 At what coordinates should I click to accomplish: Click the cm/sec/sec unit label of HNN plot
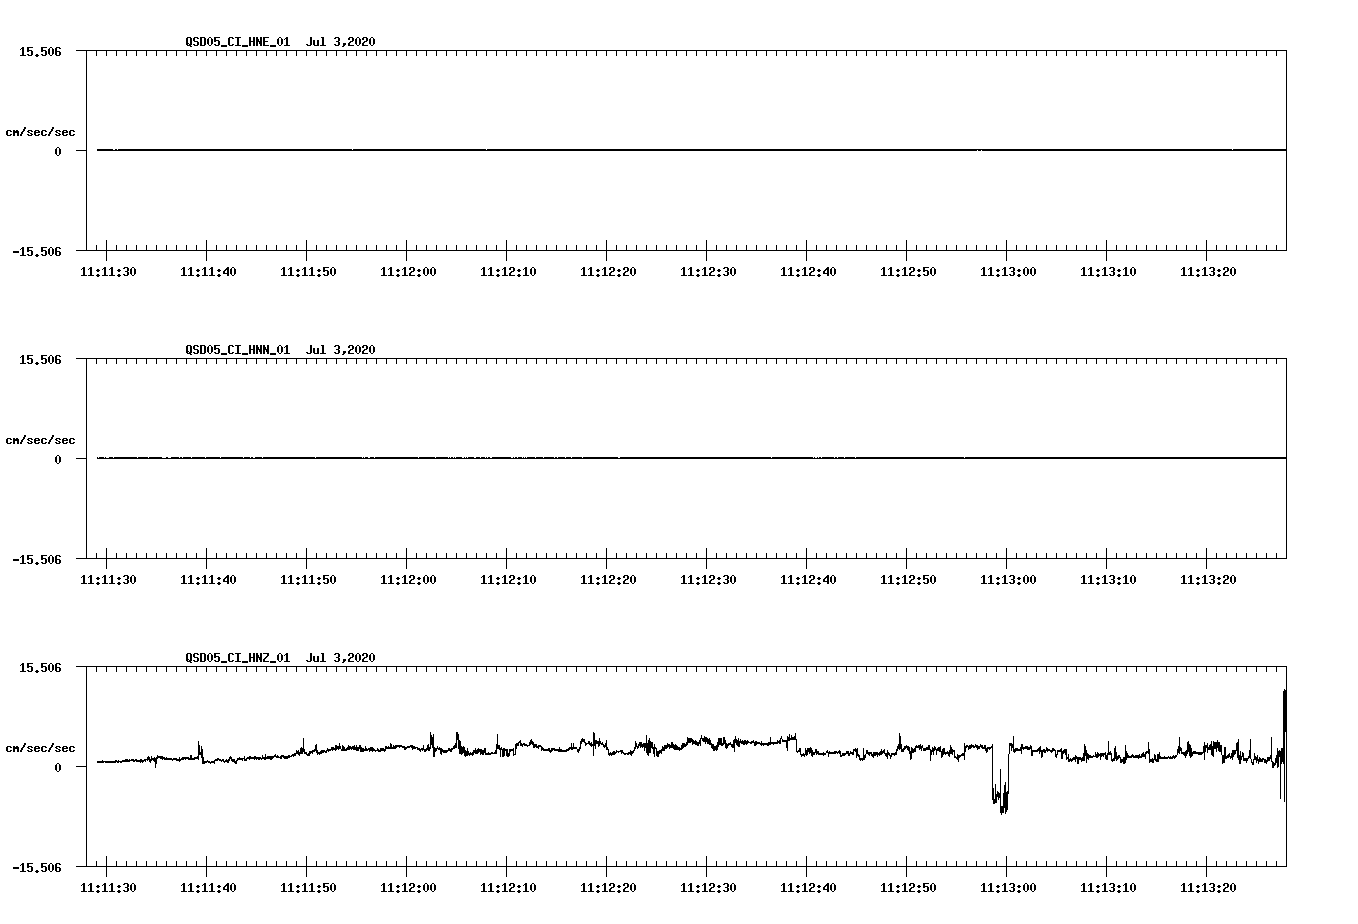(x=40, y=440)
